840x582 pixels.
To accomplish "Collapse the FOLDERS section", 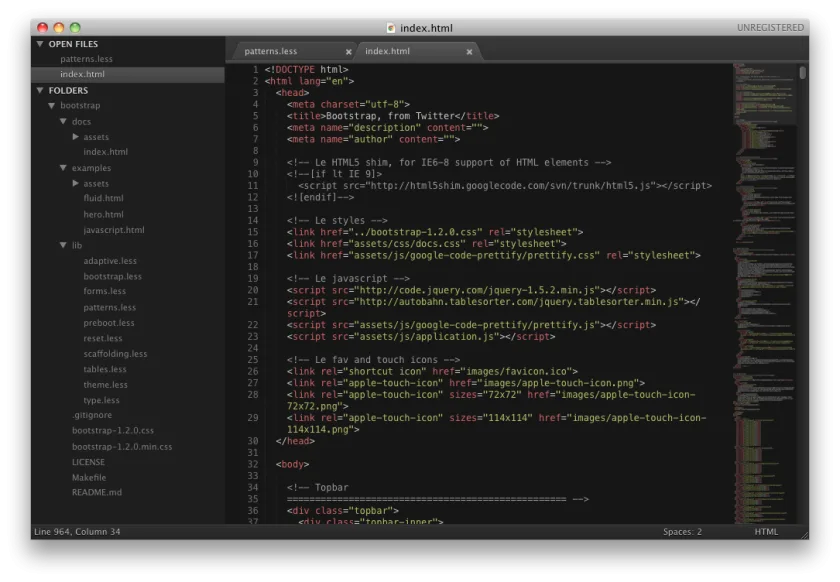I will click(x=40, y=91).
